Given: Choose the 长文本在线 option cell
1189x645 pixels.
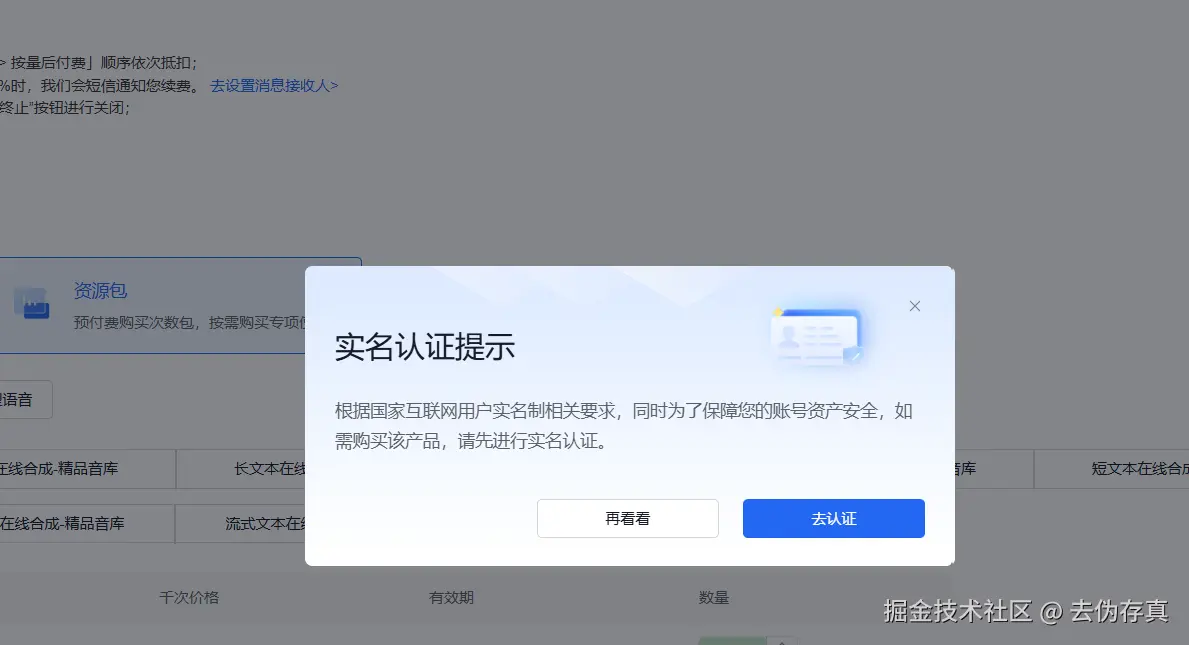Looking at the screenshot, I should [x=240, y=469].
